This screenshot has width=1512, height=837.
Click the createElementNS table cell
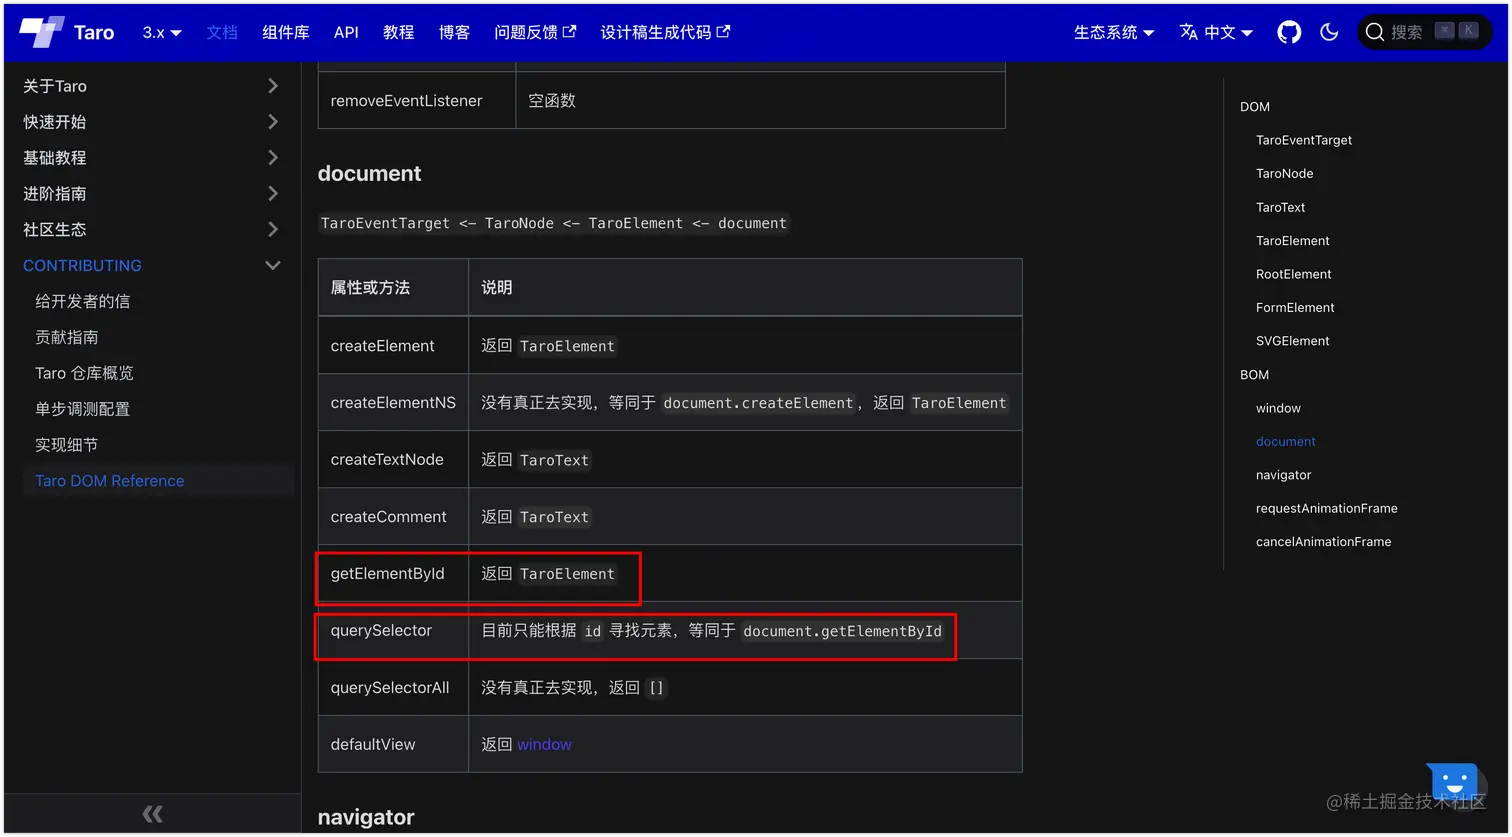393,403
